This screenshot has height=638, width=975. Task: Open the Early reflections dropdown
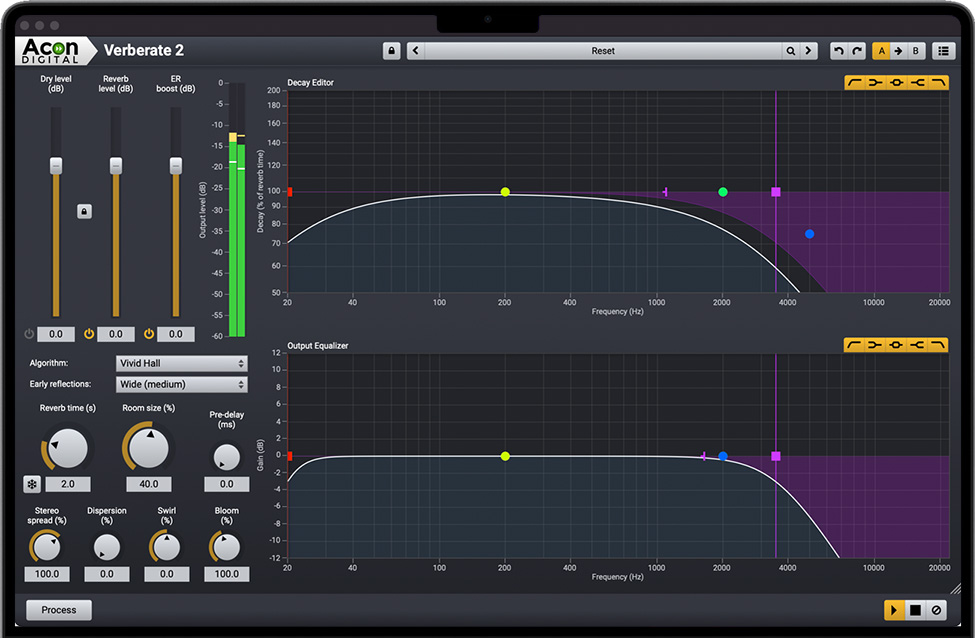(x=181, y=384)
